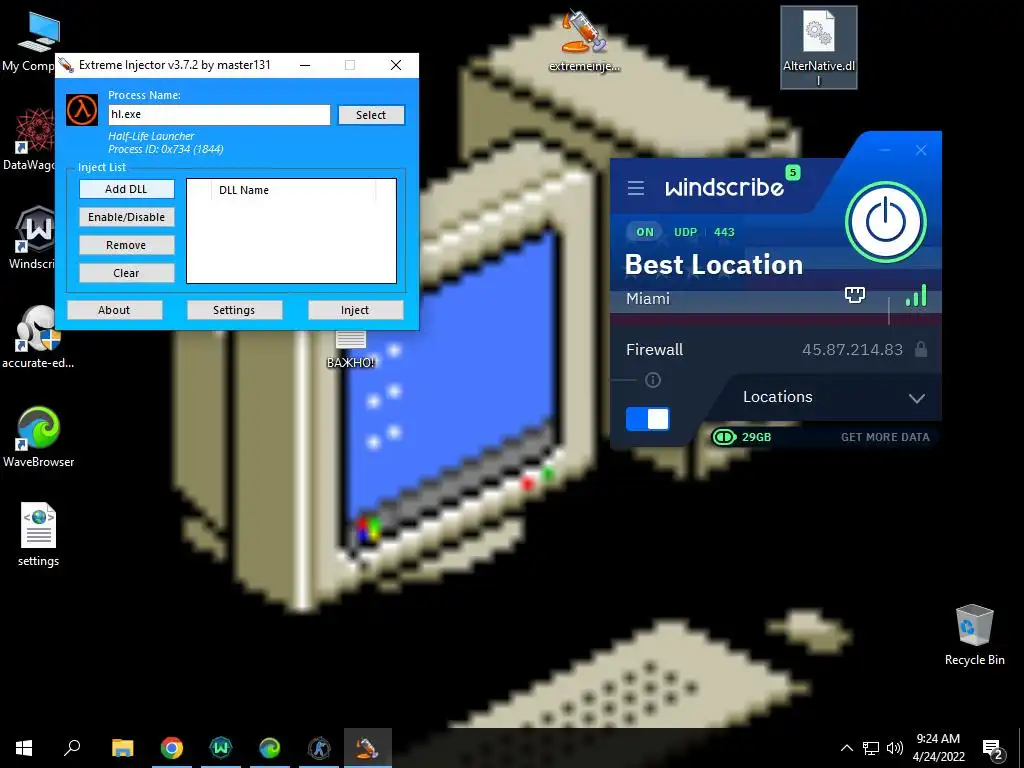Click the Extreme Injector taskbar icon
1024x768 pixels.
[x=368, y=748]
